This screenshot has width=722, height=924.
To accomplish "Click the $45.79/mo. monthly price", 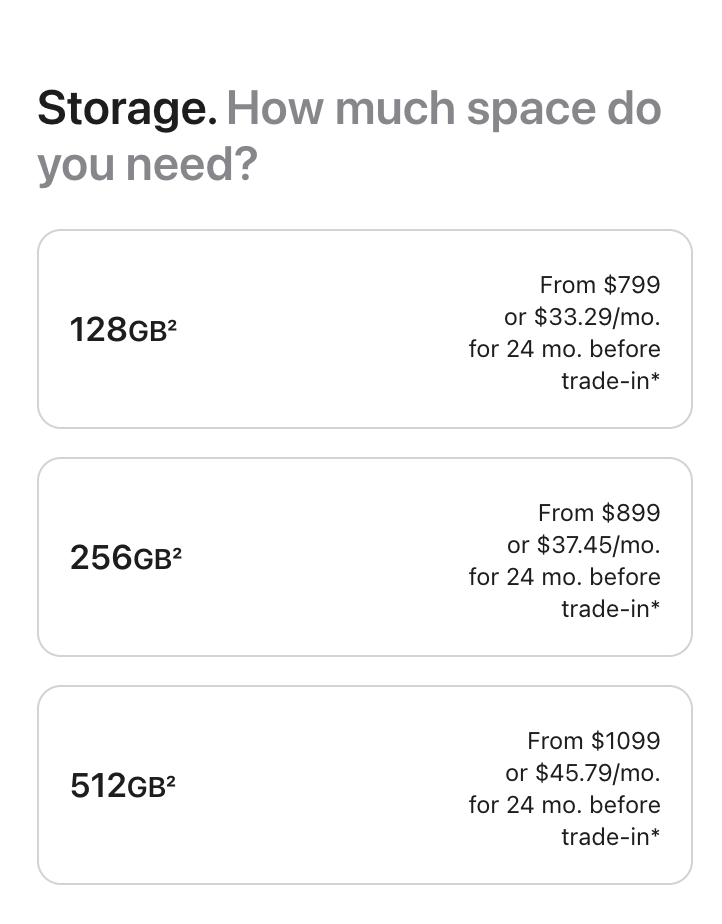I will pos(598,773).
